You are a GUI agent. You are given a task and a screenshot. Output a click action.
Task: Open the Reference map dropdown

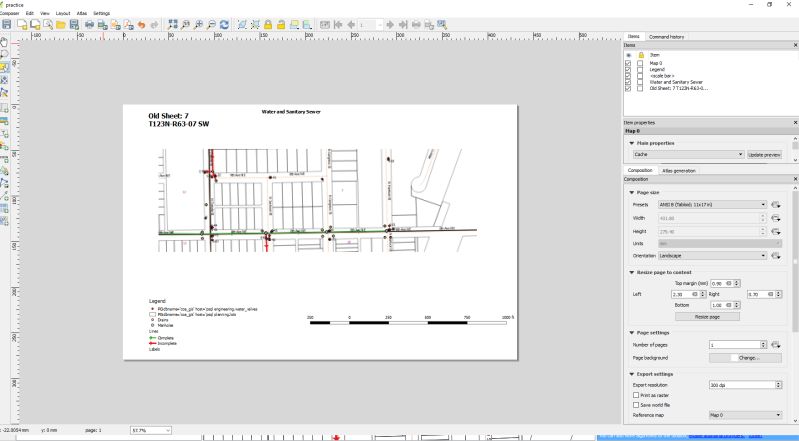745,415
